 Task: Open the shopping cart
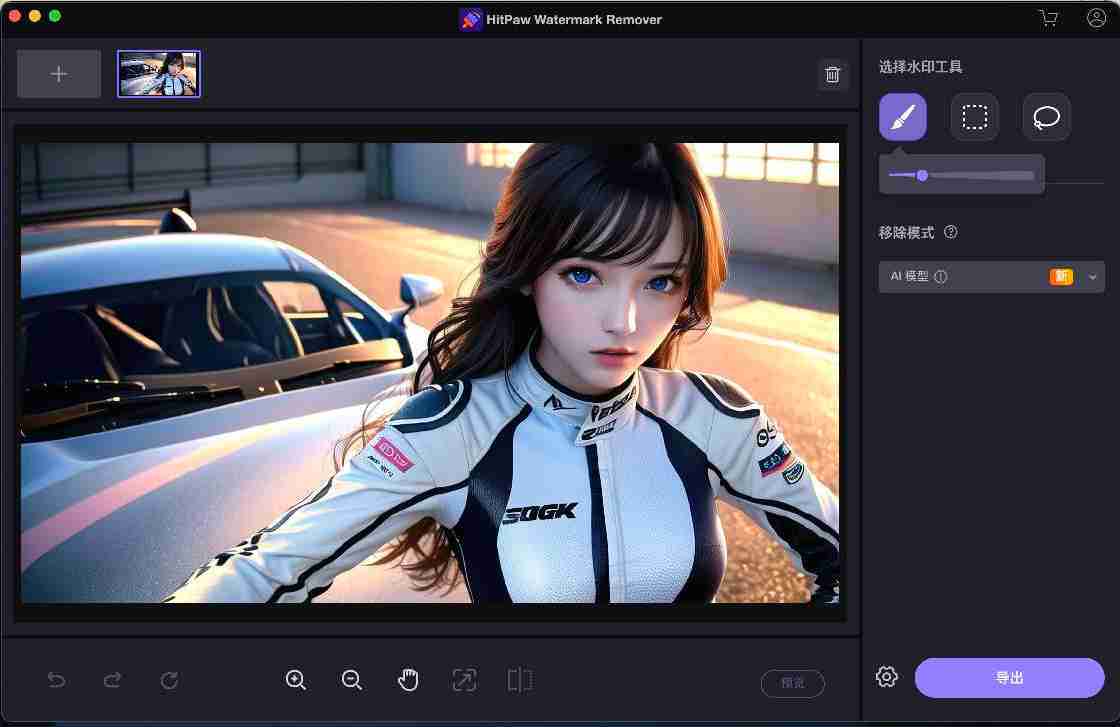coord(1048,18)
